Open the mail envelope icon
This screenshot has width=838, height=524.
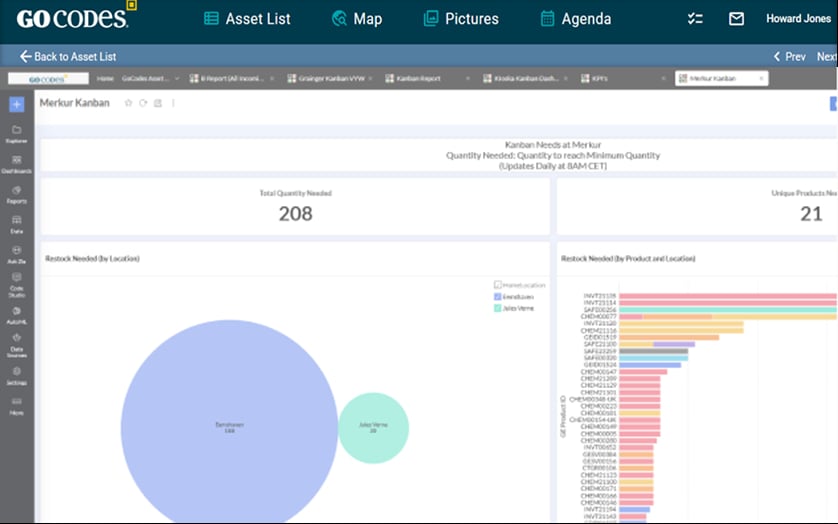736,19
